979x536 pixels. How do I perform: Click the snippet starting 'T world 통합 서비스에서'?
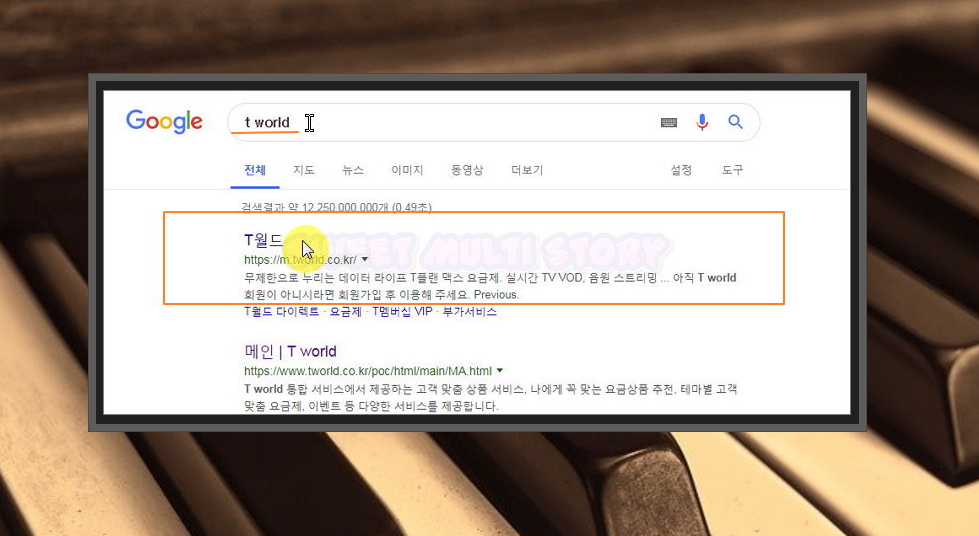(491, 397)
